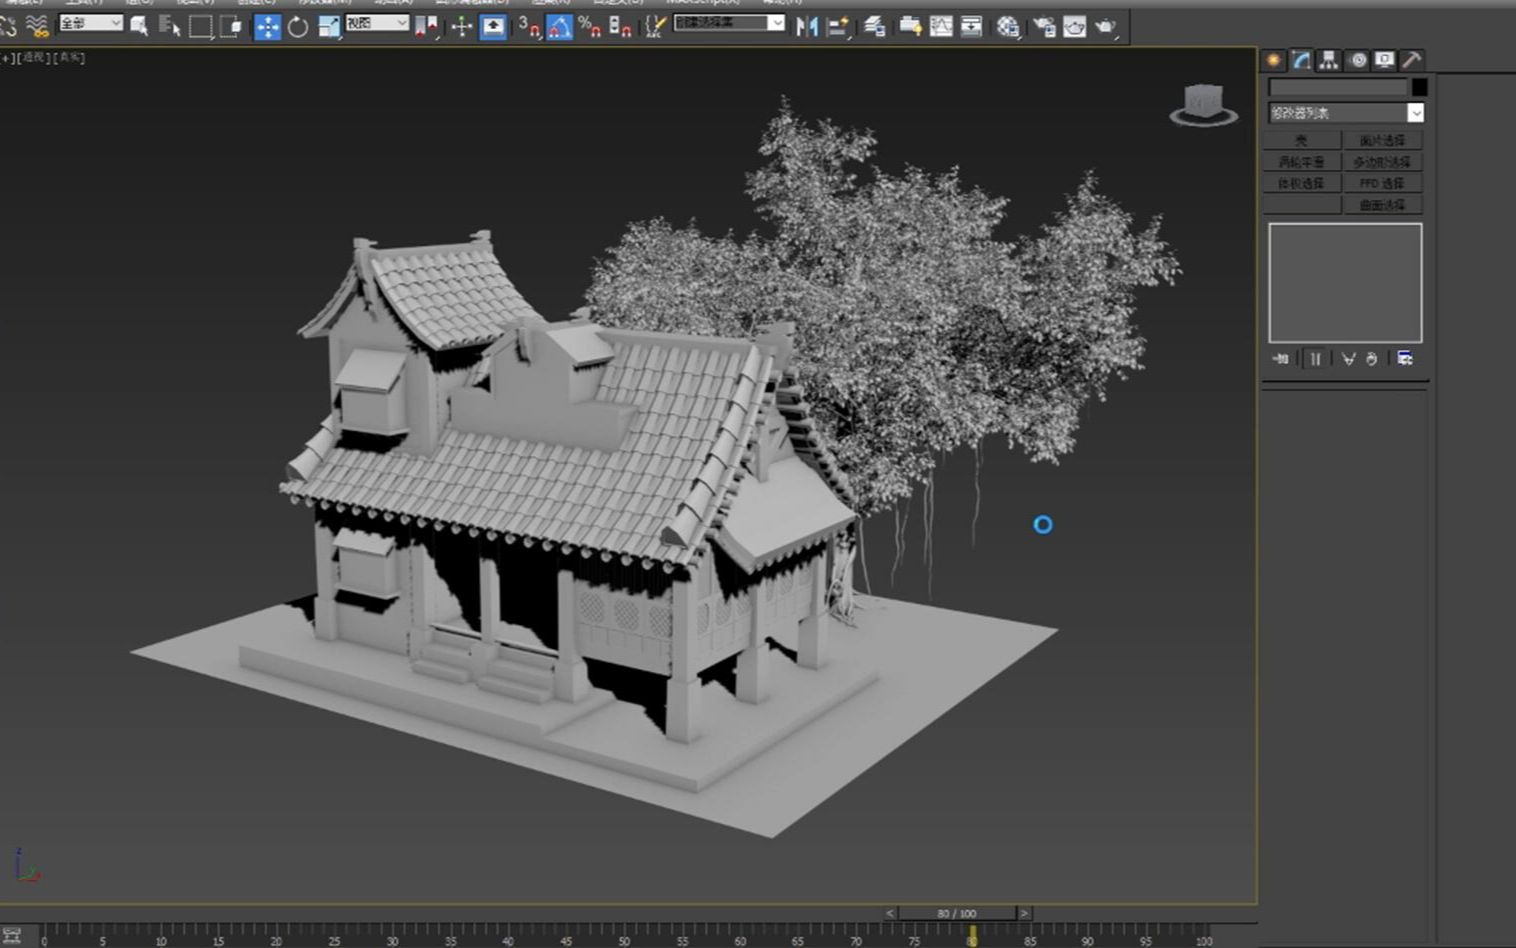Open the viewport 透视 view label menu
The width and height of the screenshot is (1516, 948).
33,58
